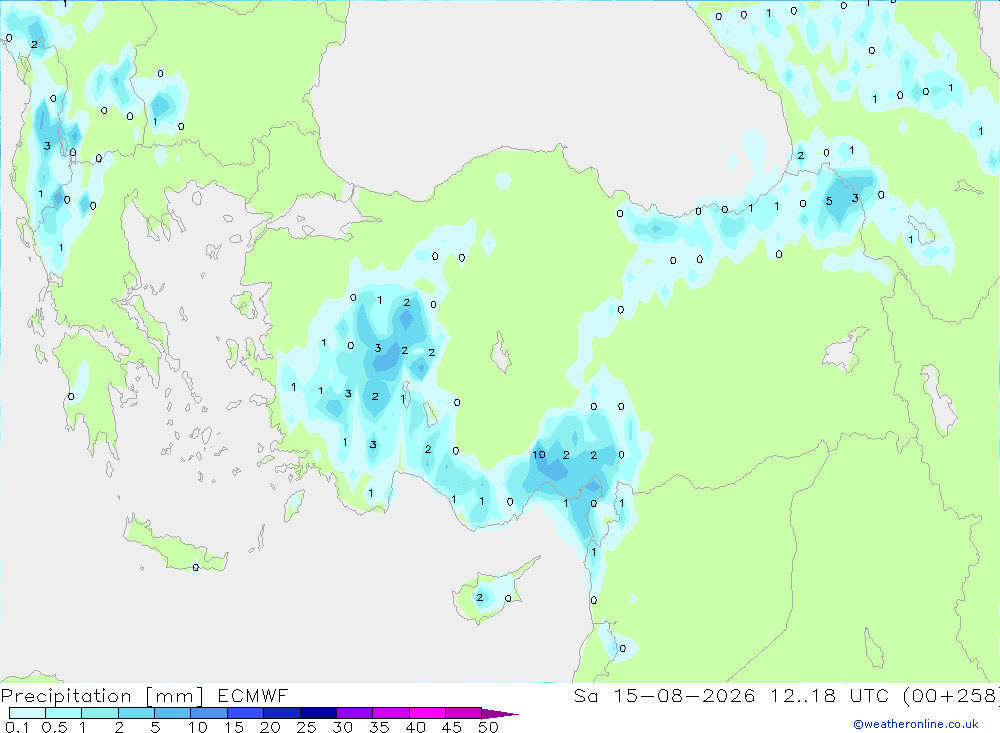Click the '35' legend label
The height and width of the screenshot is (733, 1000).
point(379,727)
